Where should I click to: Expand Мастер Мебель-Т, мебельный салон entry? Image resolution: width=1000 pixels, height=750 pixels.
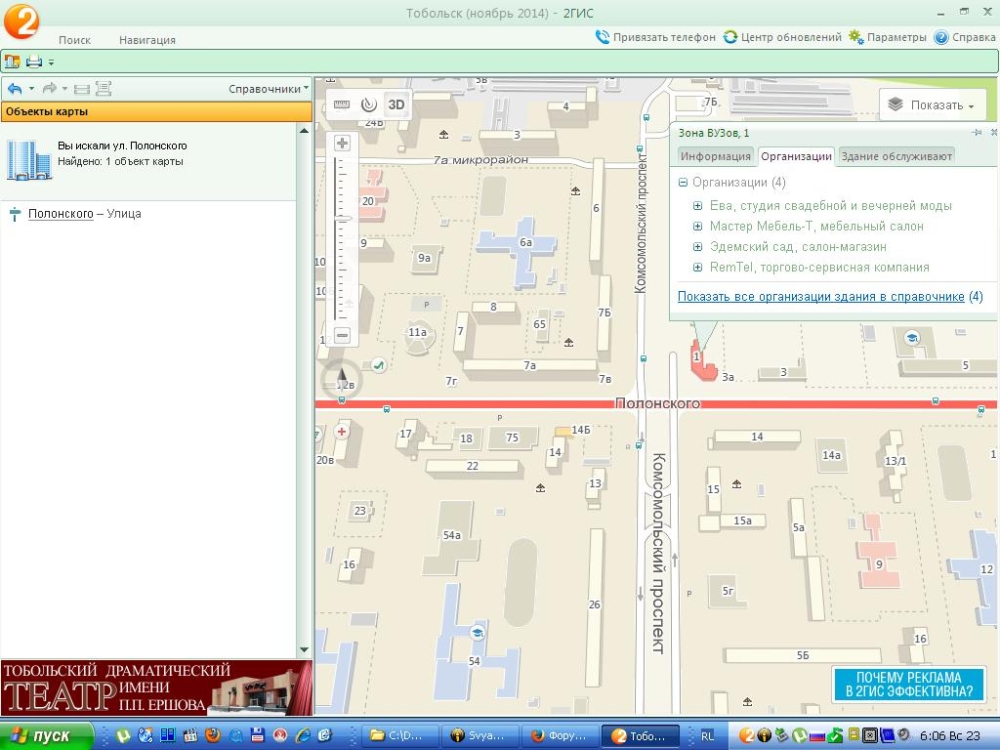click(x=697, y=226)
